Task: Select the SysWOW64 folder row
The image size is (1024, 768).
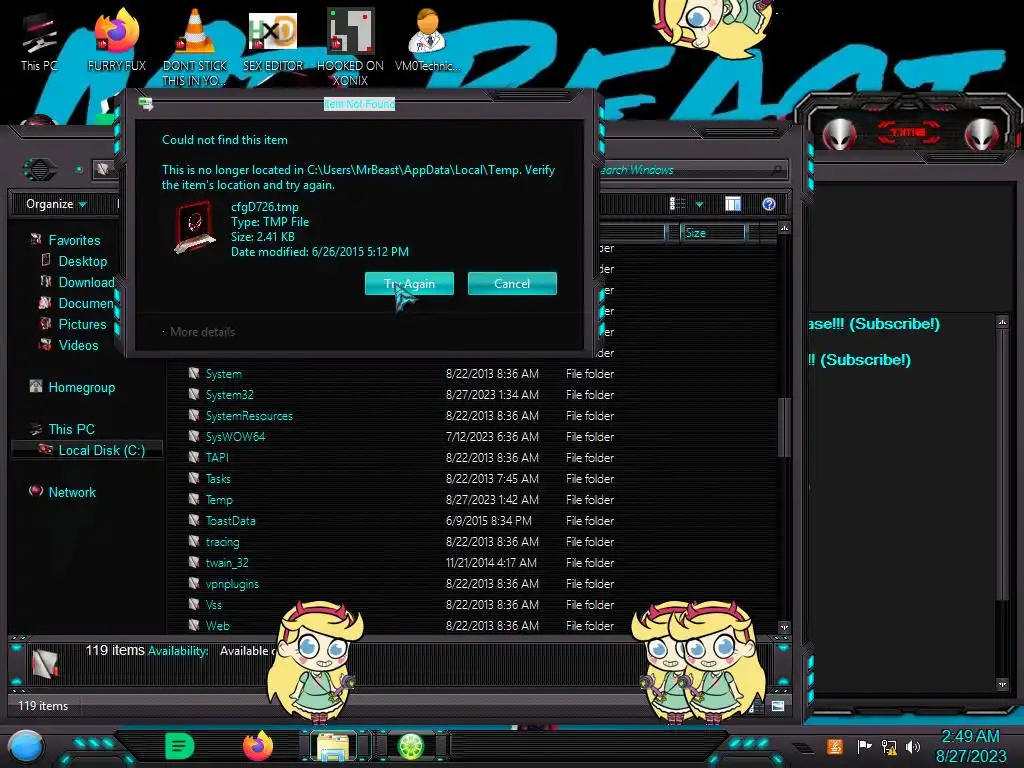Action: [x=472, y=436]
